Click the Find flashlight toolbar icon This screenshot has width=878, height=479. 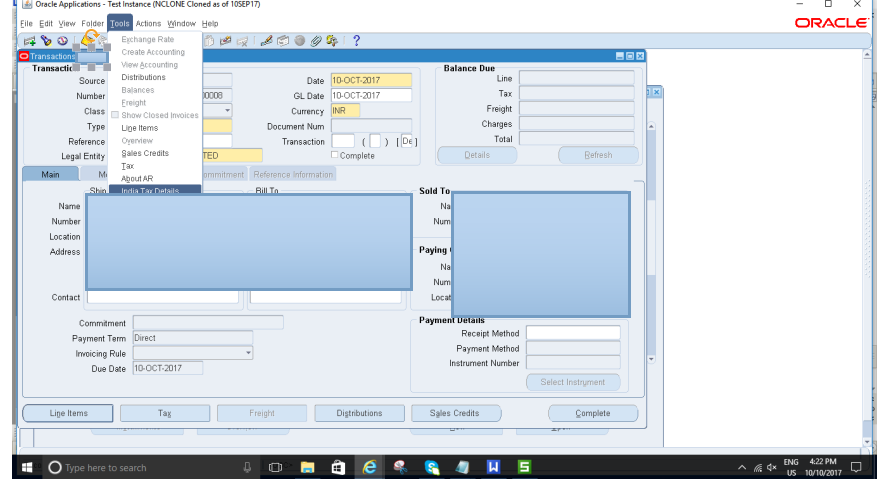tap(46, 41)
